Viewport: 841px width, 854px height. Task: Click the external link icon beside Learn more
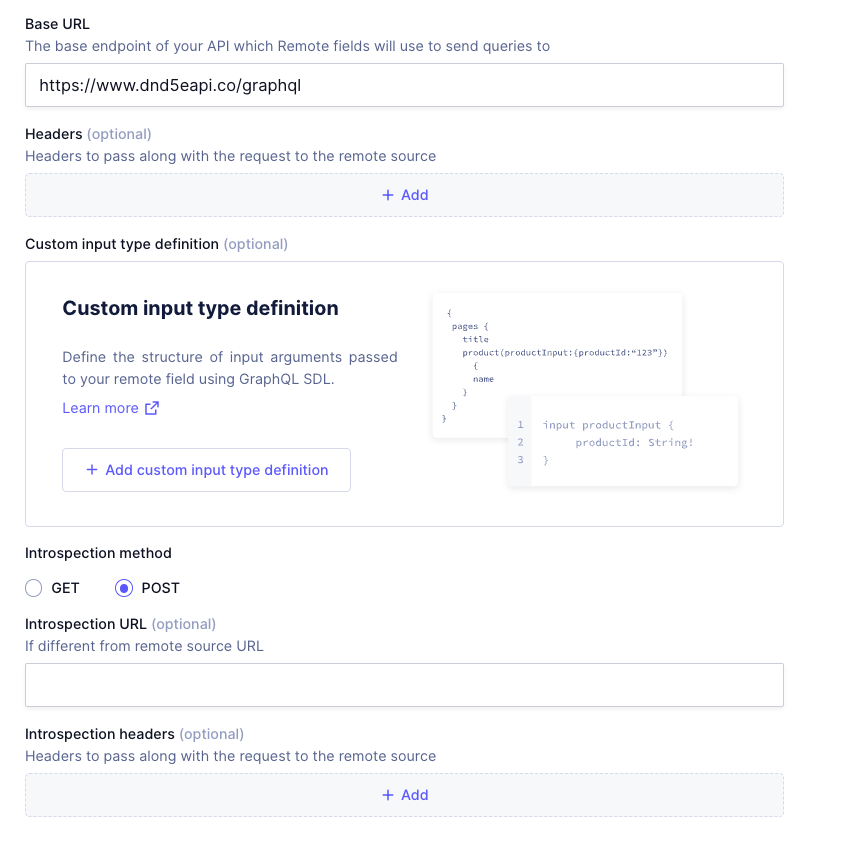tap(151, 408)
